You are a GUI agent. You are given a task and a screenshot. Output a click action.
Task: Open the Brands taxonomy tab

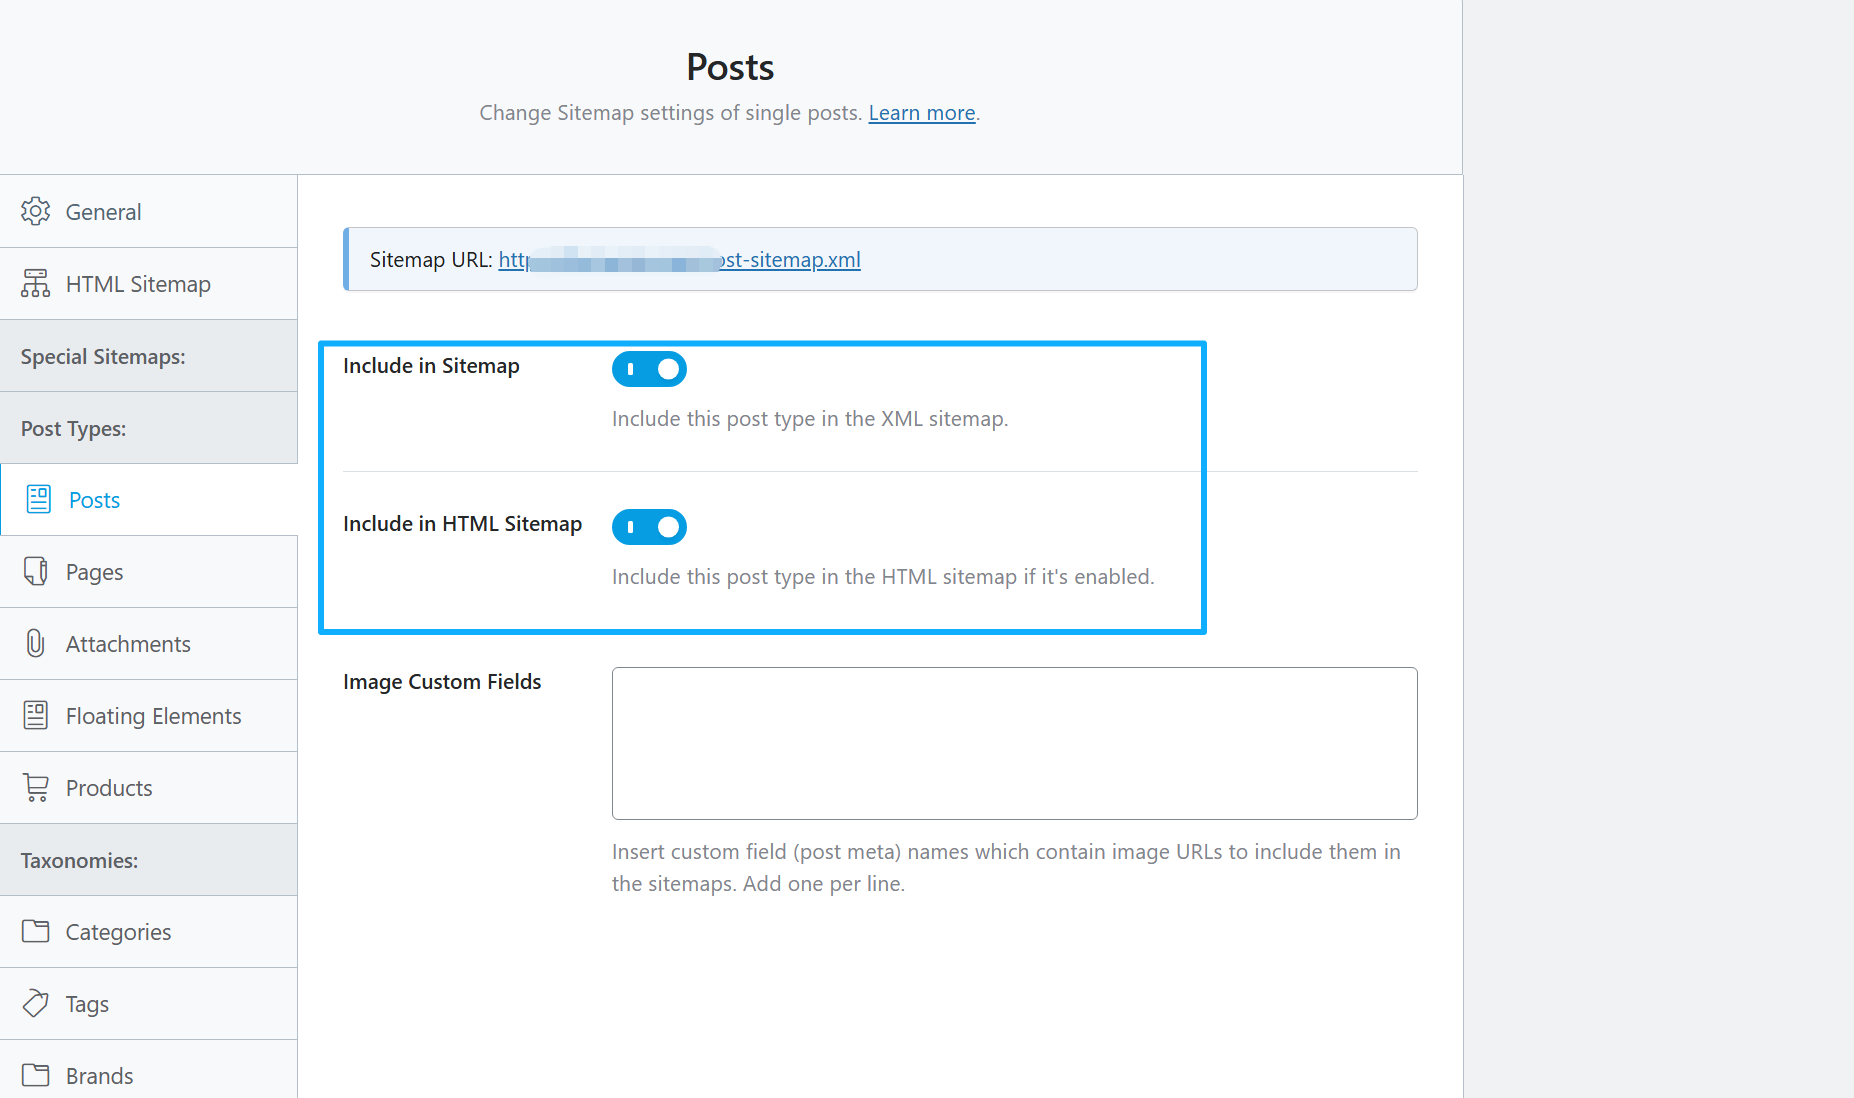[x=149, y=1070]
